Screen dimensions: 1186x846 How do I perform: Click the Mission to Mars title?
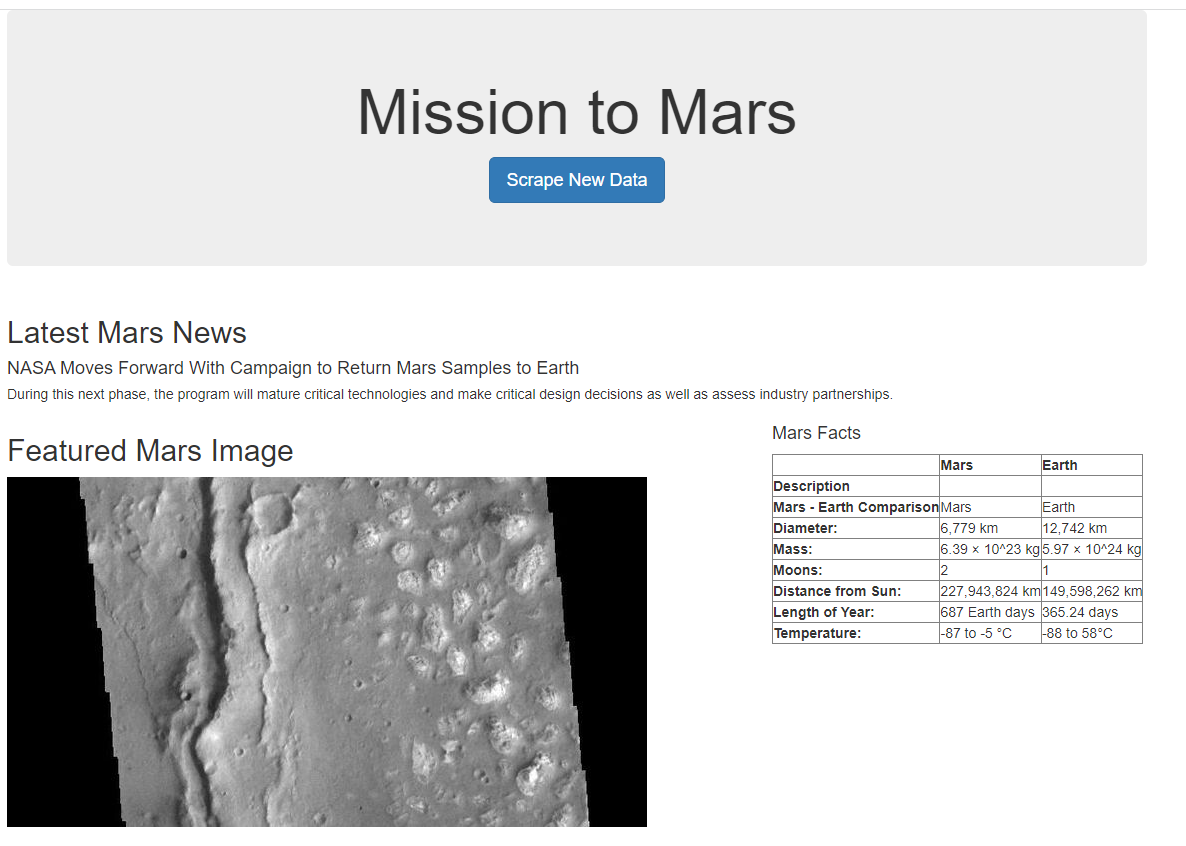pyautogui.click(x=577, y=112)
